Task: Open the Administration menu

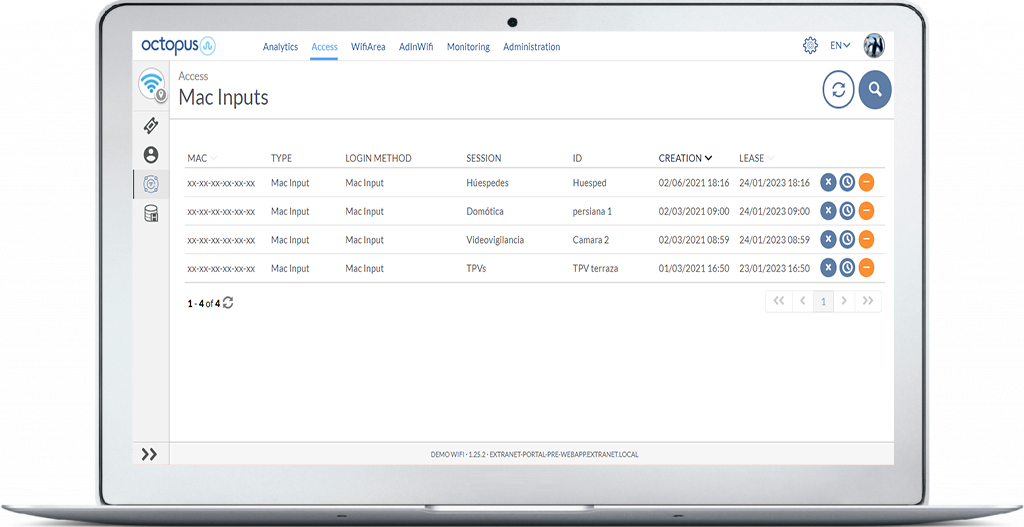Action: pos(532,47)
